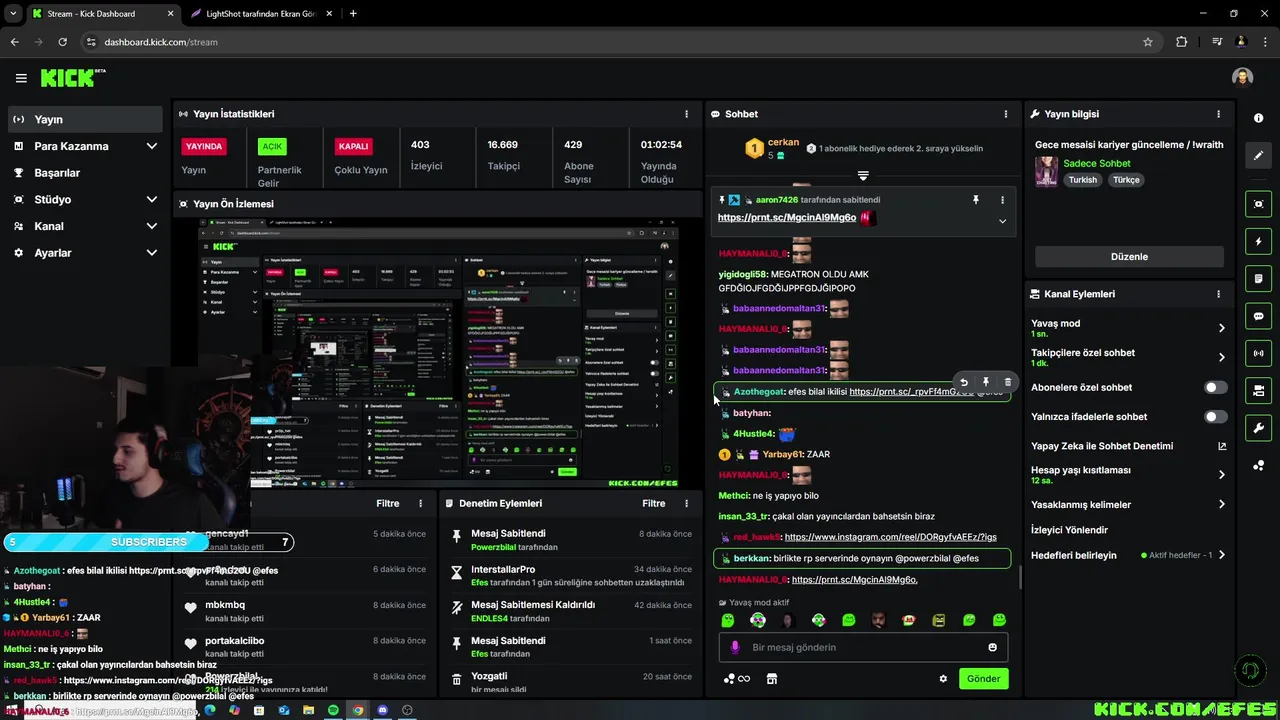Open Discord from the taskbar
The height and width of the screenshot is (720, 1280).
tap(382, 710)
